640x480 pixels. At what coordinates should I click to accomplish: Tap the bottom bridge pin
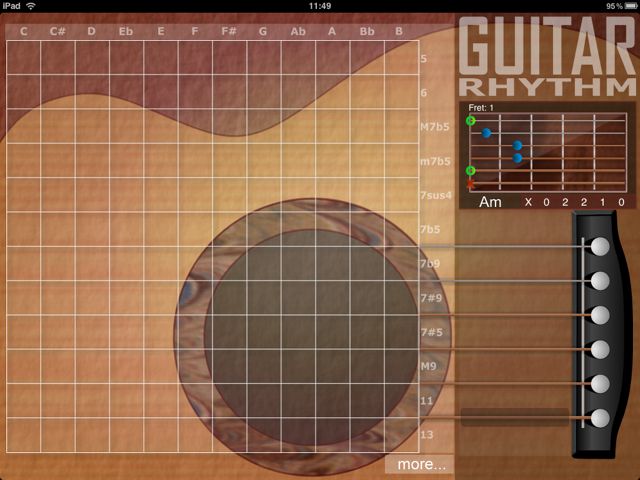[600, 418]
